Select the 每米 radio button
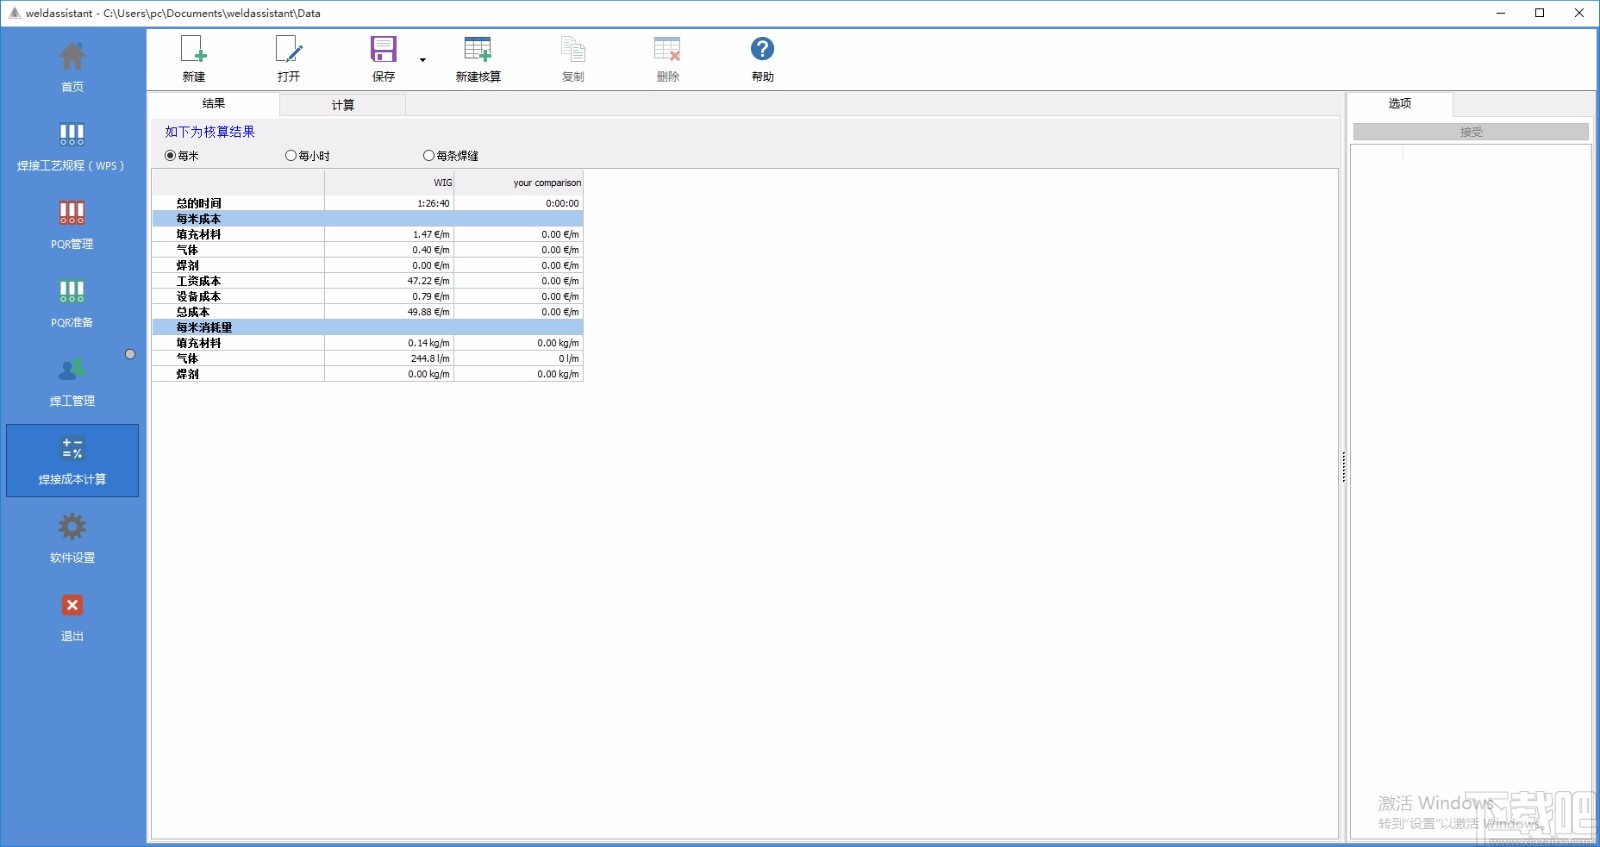The image size is (1600, 847). pos(170,156)
